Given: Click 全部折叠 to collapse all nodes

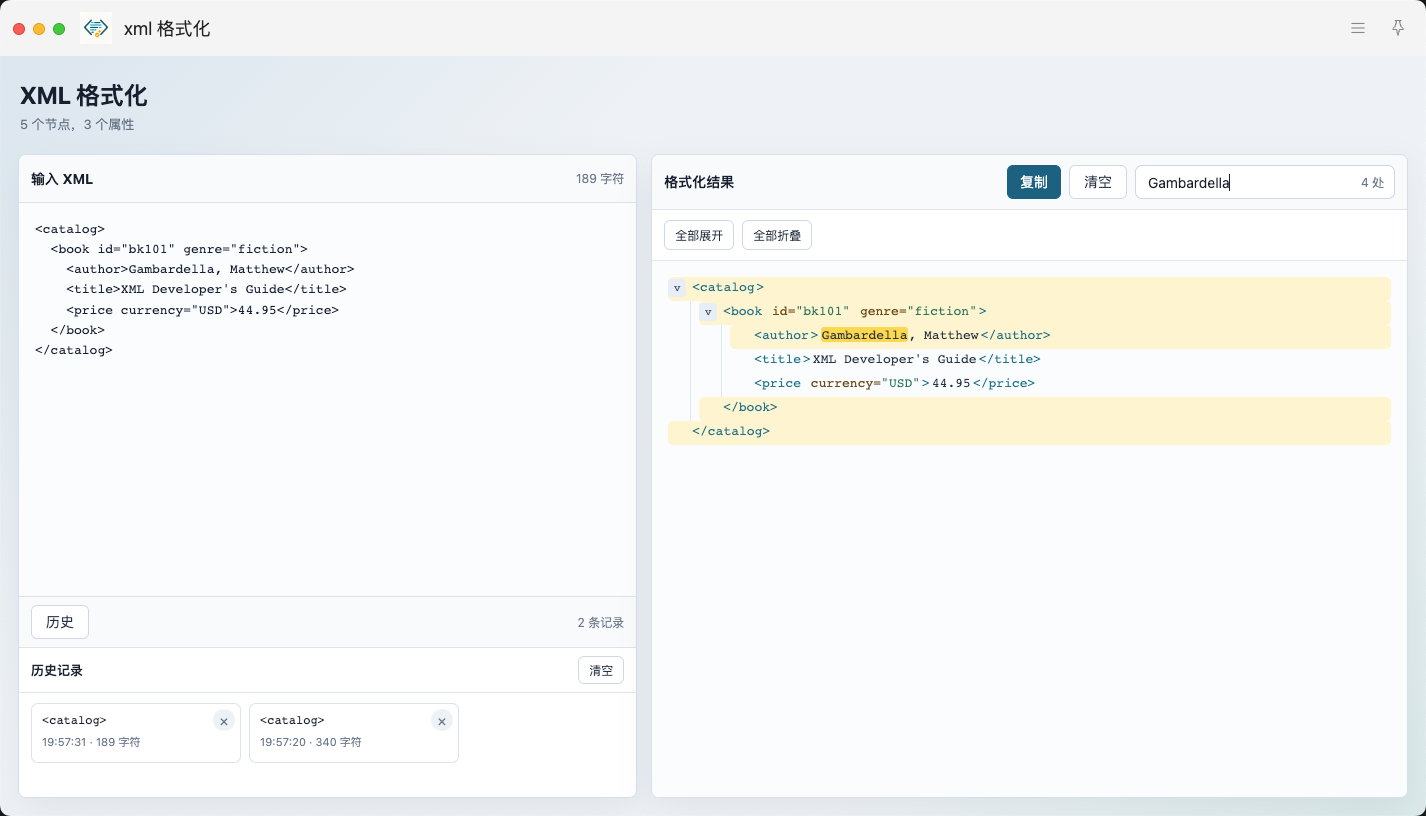Looking at the screenshot, I should pos(777,235).
